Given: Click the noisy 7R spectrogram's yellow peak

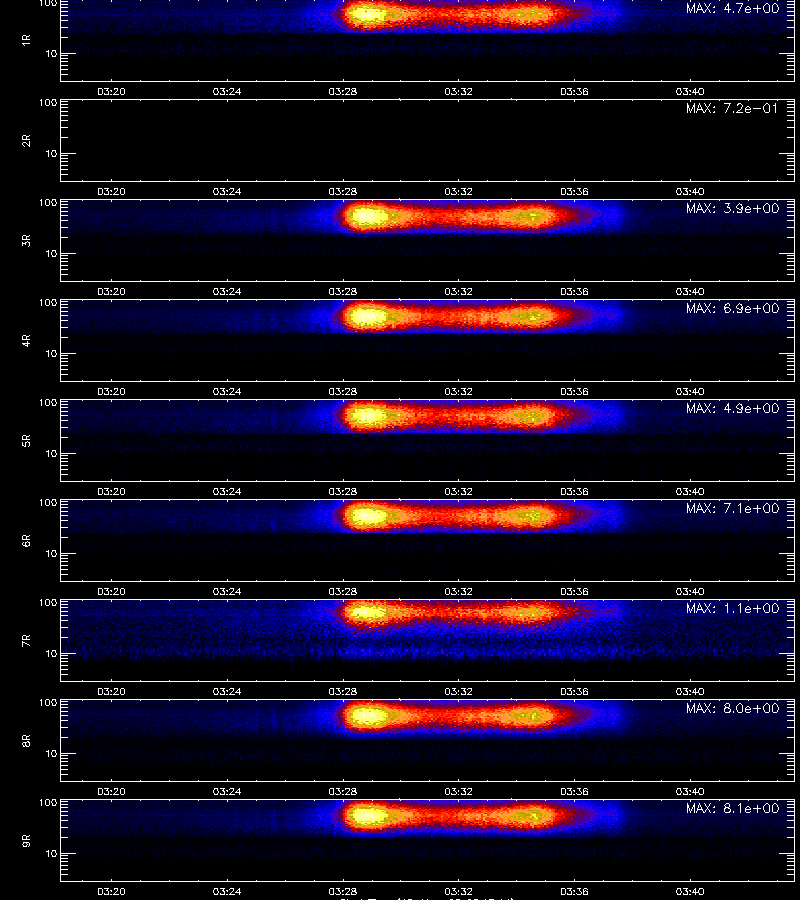Looking at the screenshot, I should click(x=367, y=613).
